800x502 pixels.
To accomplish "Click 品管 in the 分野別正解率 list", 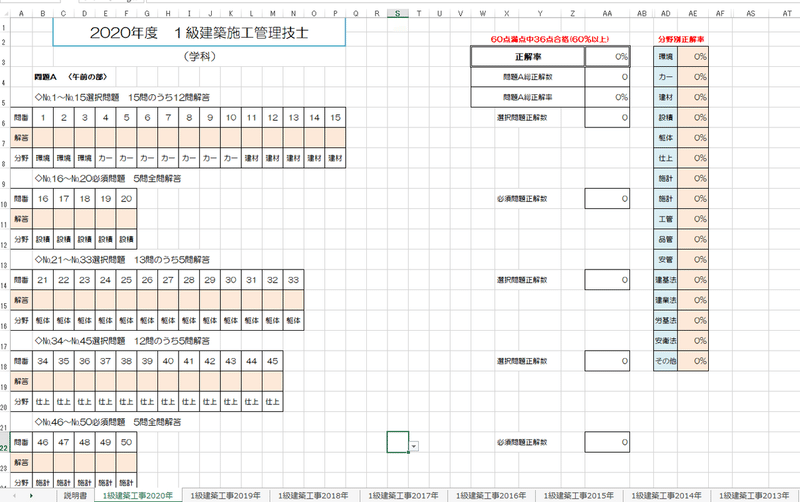I will 666,239.
